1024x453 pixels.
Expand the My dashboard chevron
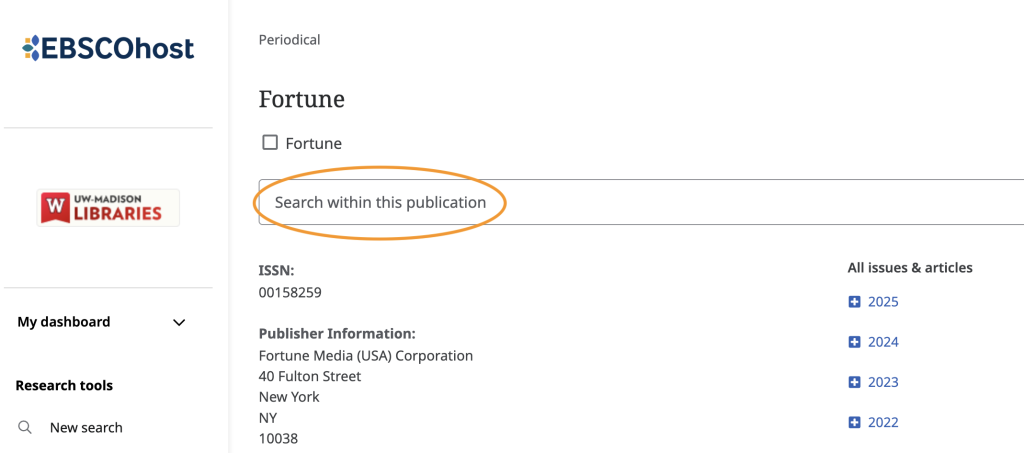coord(179,322)
